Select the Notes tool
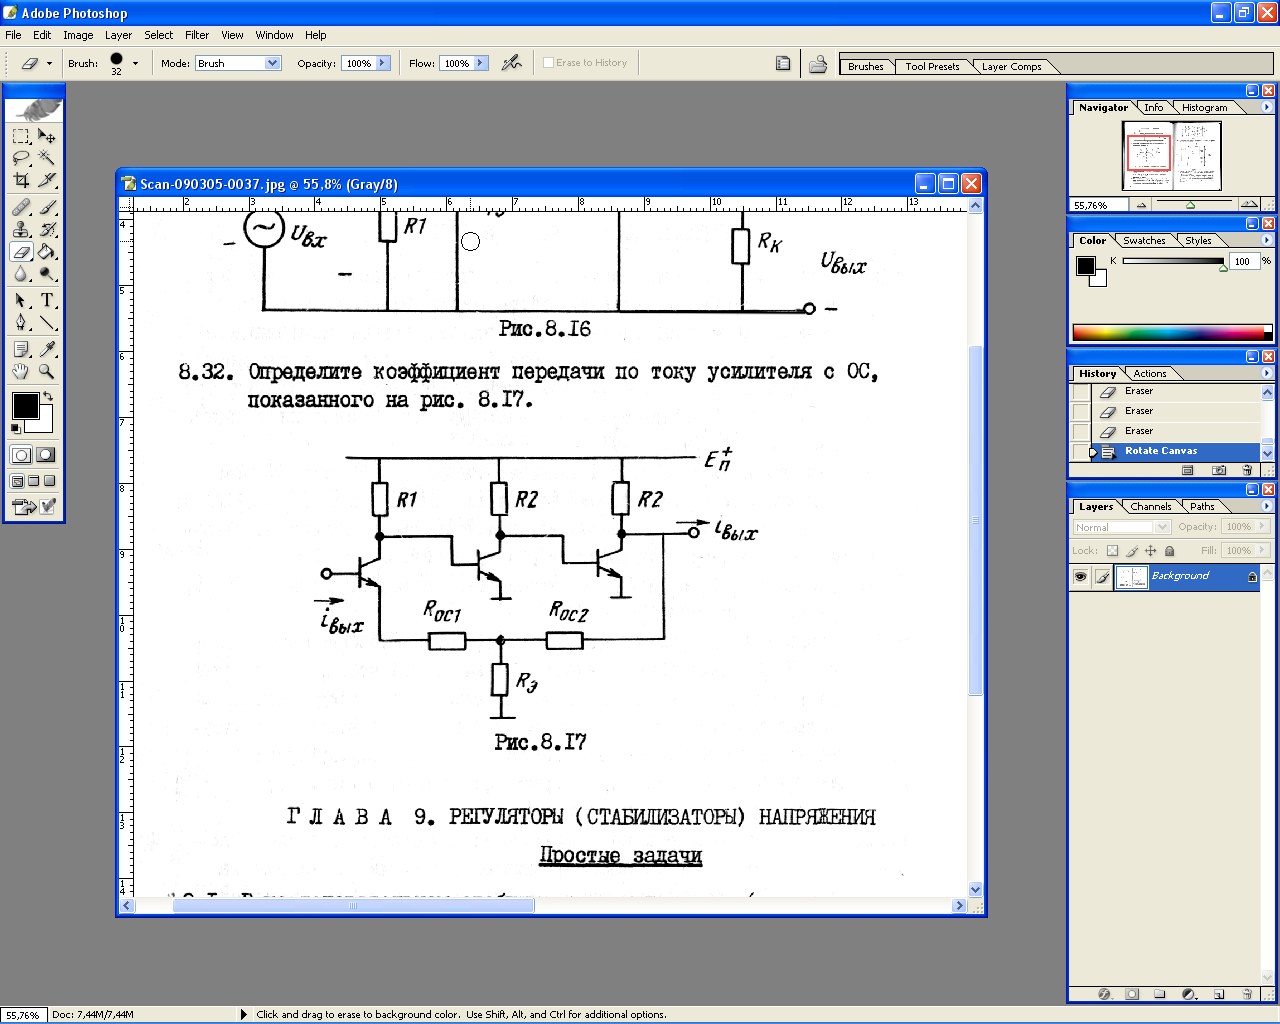The height and width of the screenshot is (1024, 1280). (21, 349)
